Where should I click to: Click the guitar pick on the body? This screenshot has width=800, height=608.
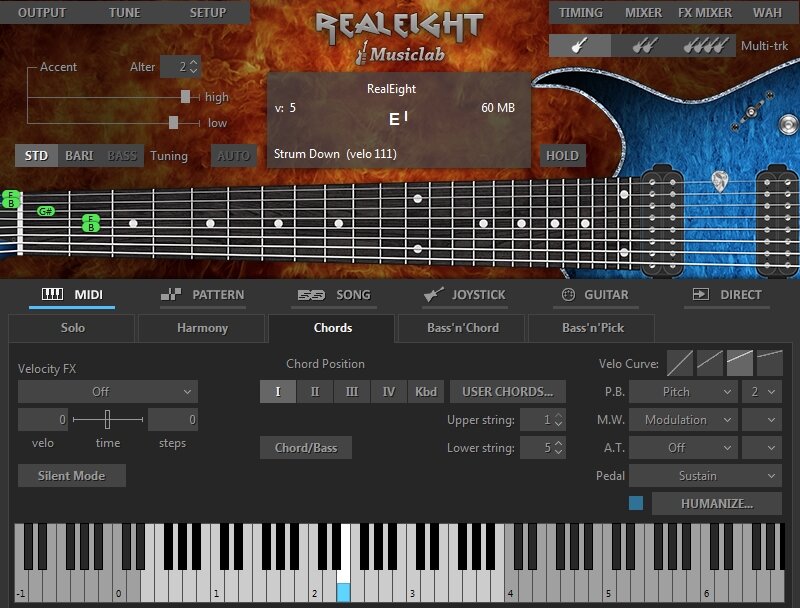click(719, 182)
